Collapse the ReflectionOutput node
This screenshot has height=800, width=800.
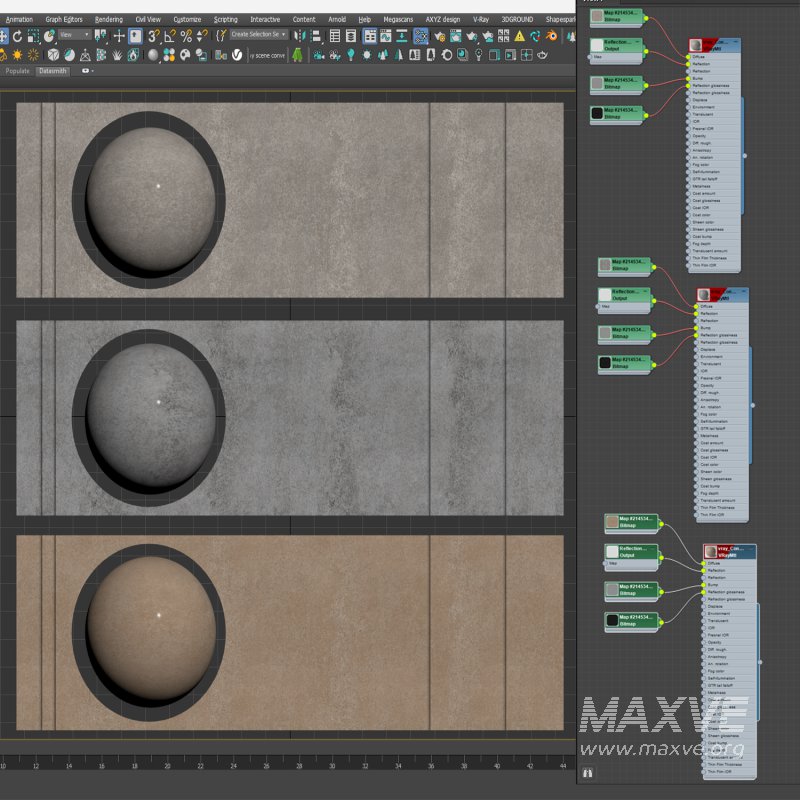click(x=637, y=41)
